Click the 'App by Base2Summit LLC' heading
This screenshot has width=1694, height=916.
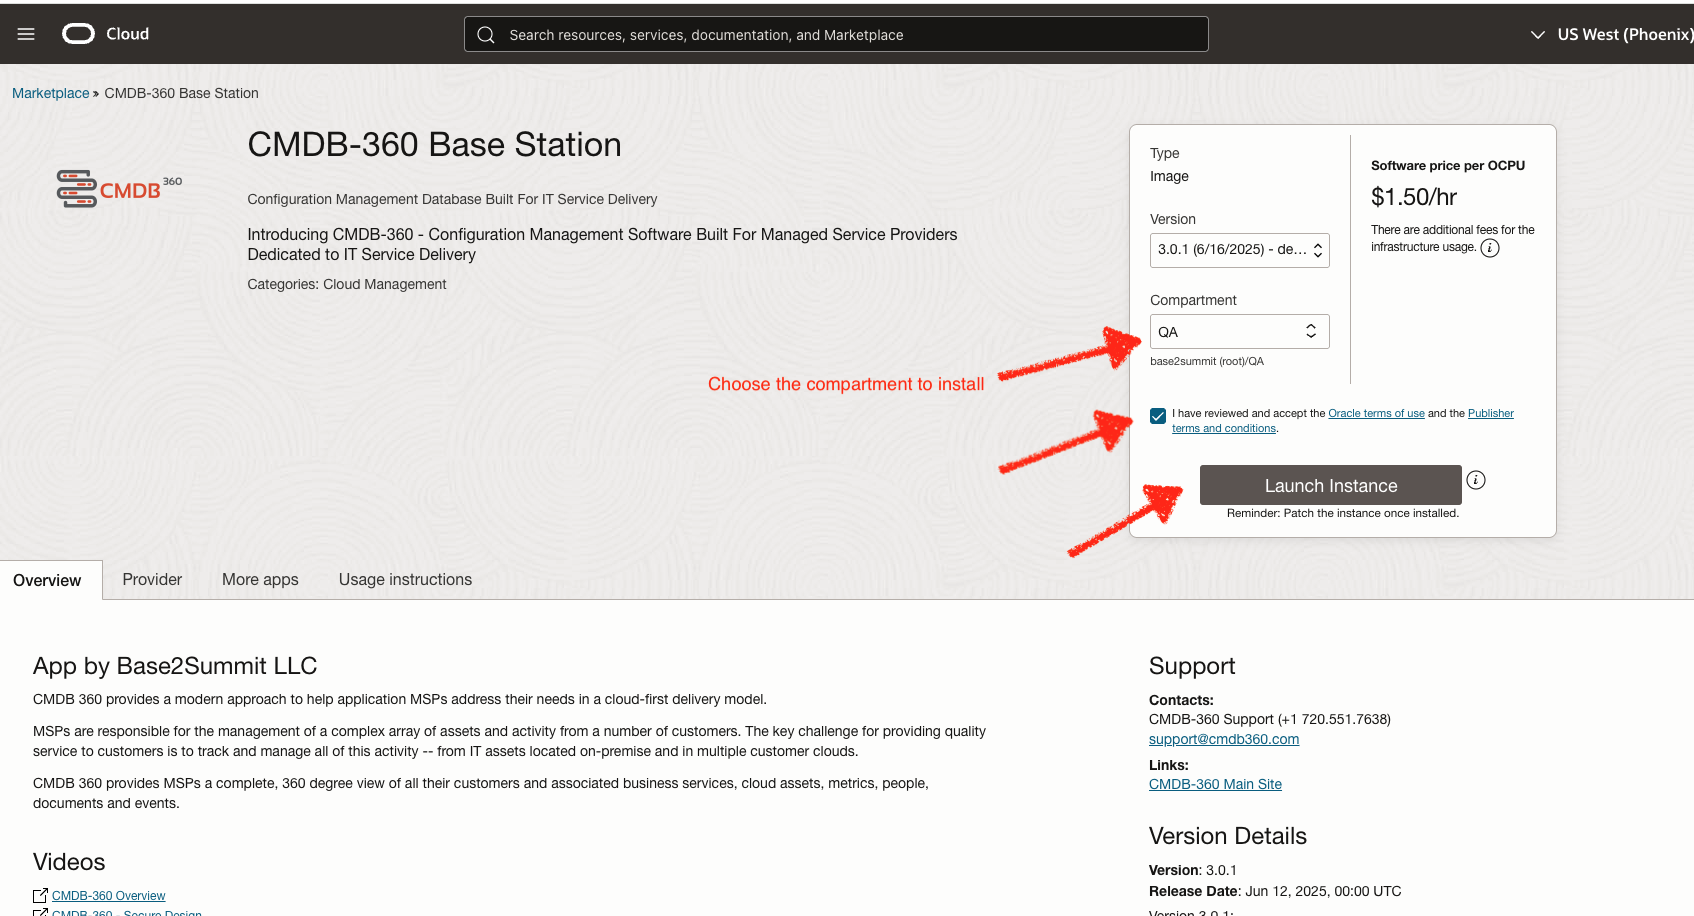click(175, 666)
